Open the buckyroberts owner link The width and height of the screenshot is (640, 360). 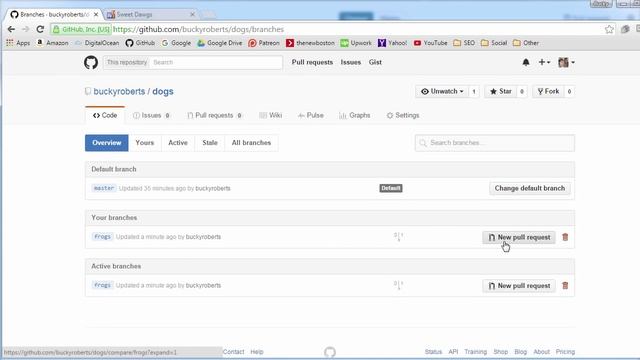[119, 91]
